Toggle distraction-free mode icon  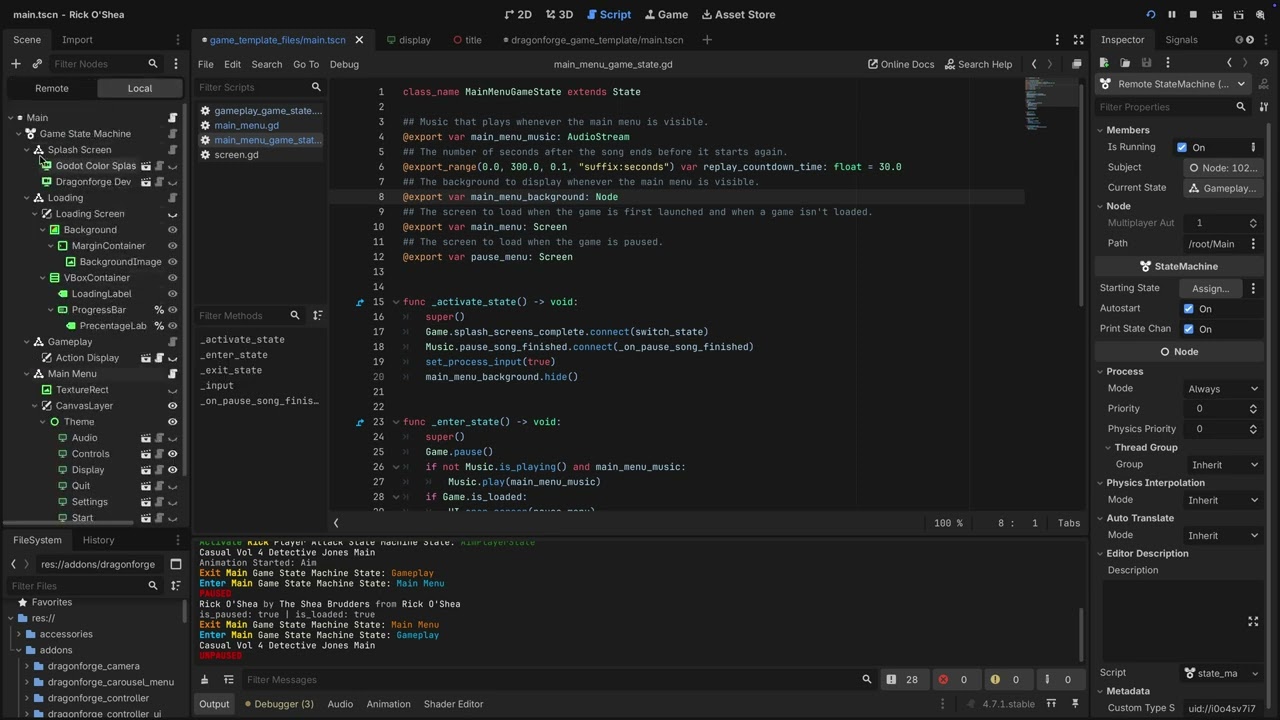1078,40
